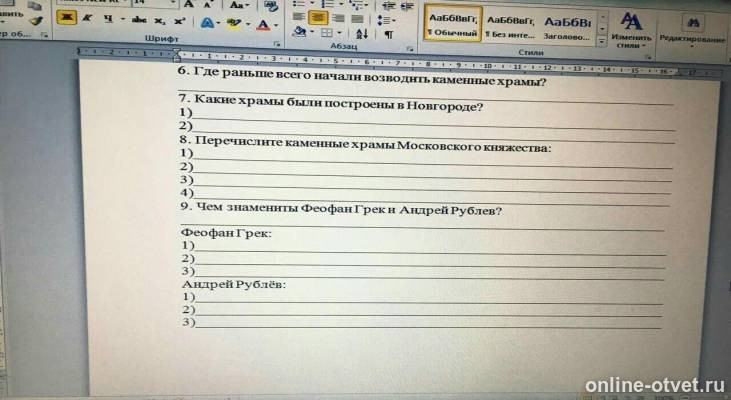Image resolution: width=731 pixels, height=400 pixels.
Task: Click Изменить стили AA icon
Action: click(631, 21)
